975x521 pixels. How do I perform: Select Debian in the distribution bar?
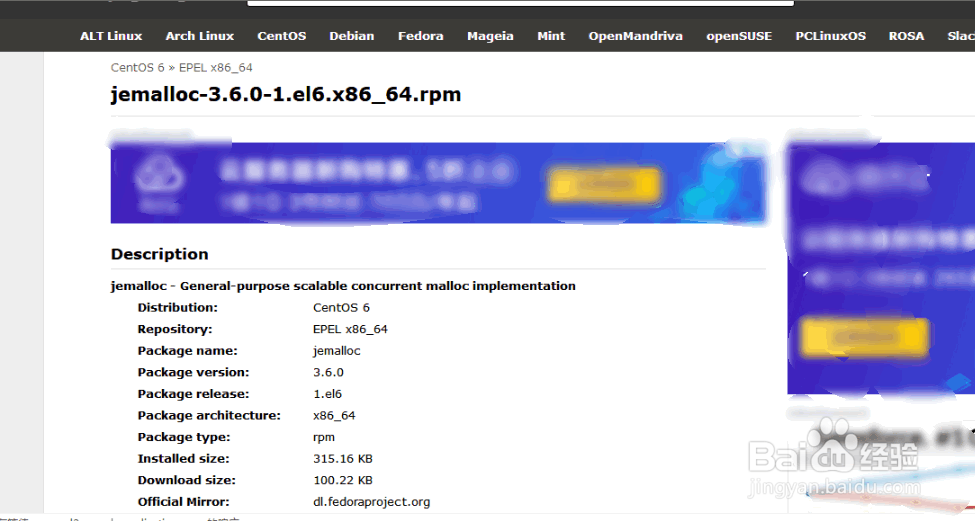[352, 36]
